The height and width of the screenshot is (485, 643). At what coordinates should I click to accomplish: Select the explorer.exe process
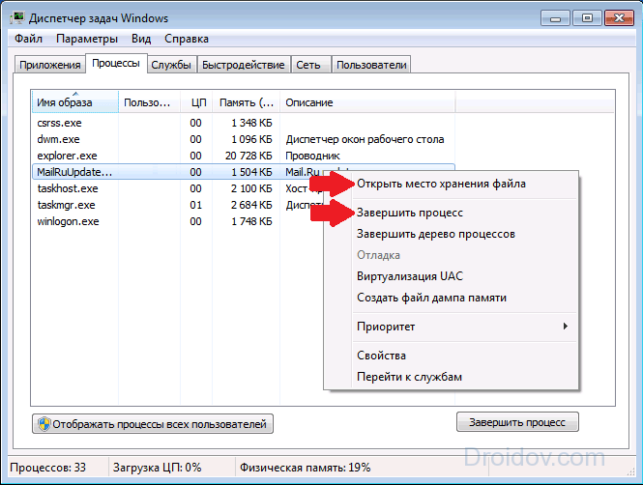[x=243, y=156]
